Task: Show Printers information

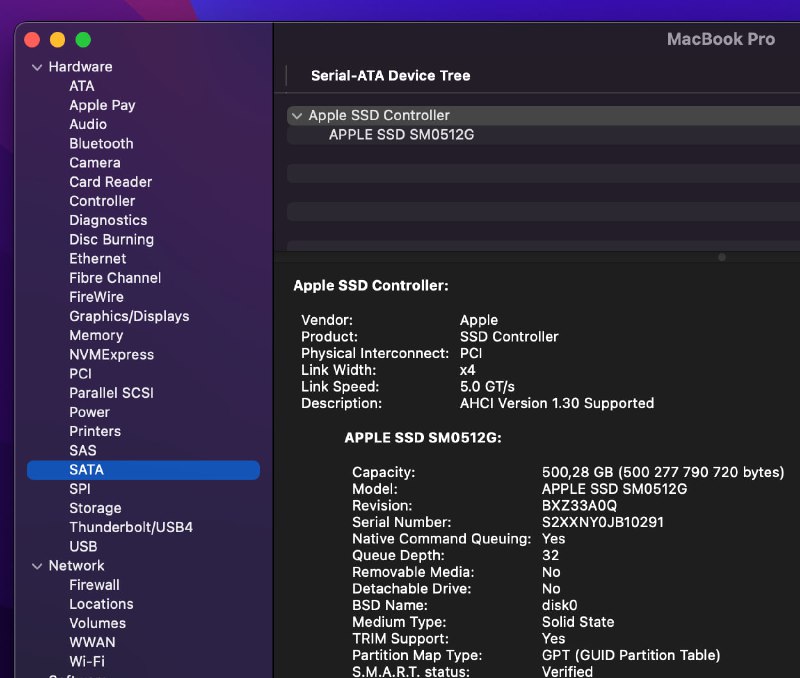Action: click(x=95, y=431)
